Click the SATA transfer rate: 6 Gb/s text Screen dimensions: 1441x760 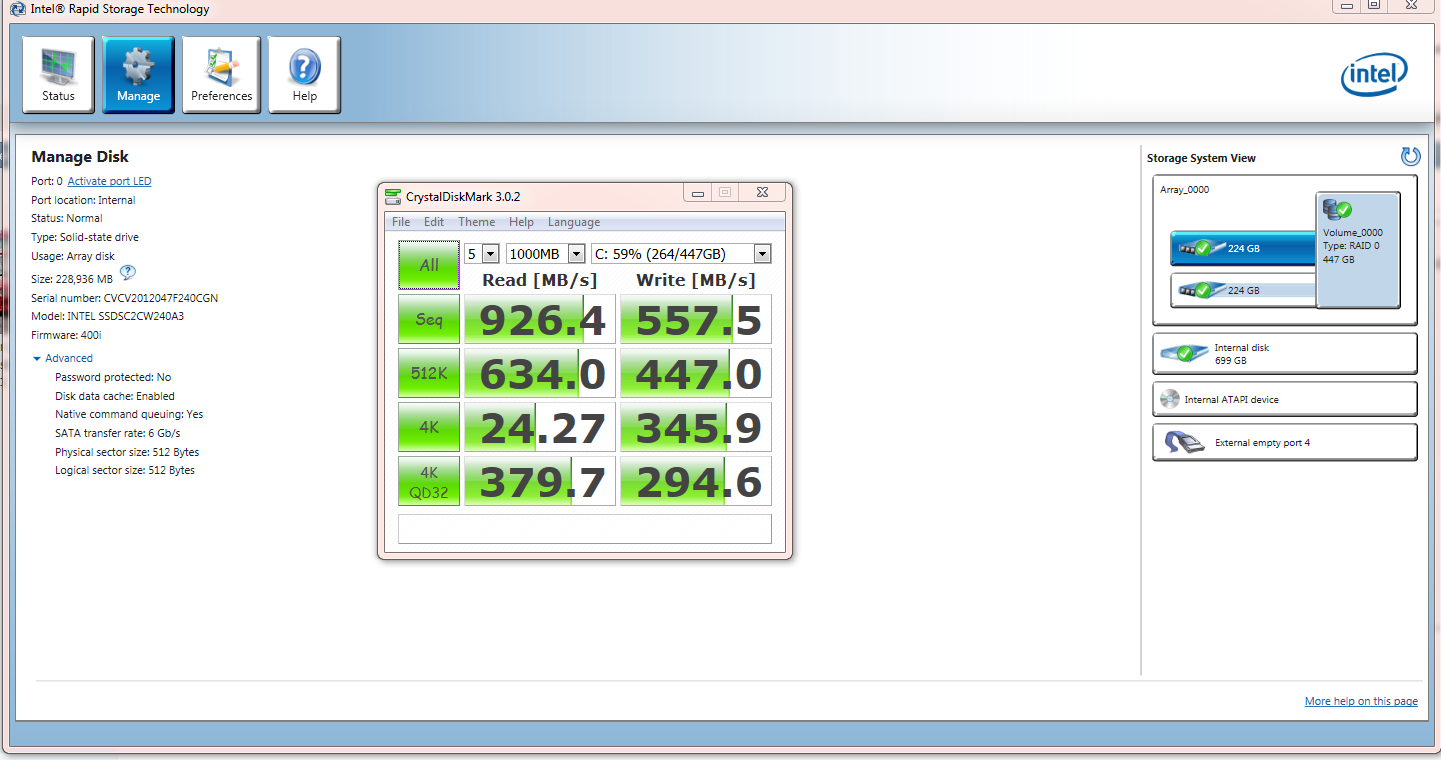click(x=118, y=433)
